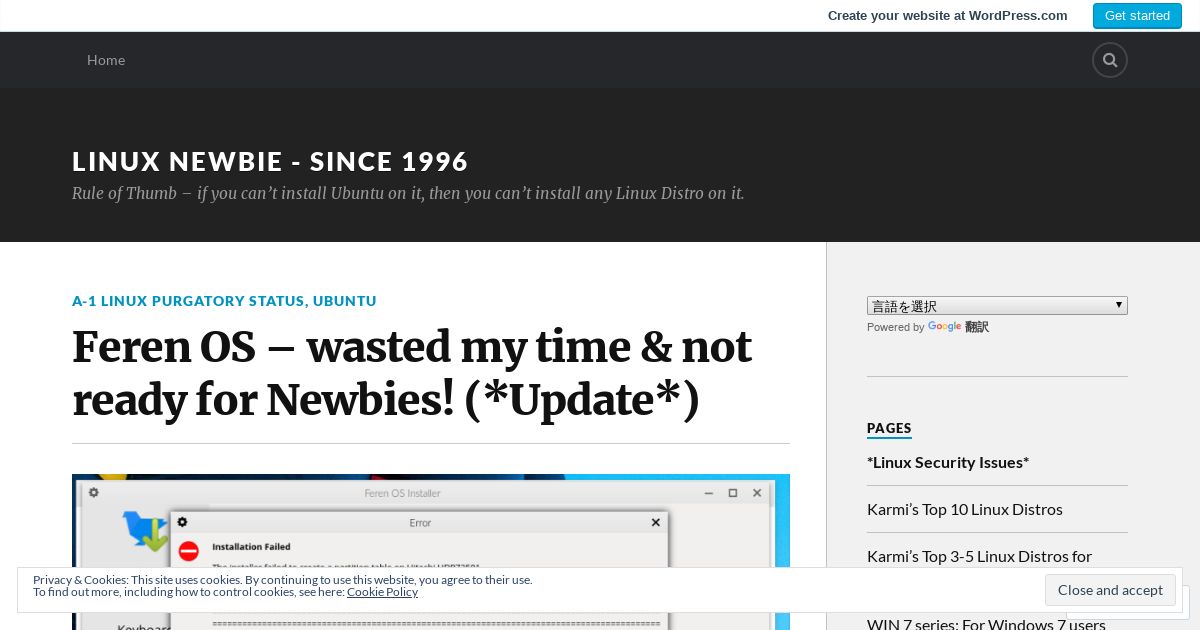
Task: Open the Feren OS post title
Action: pyautogui.click(x=412, y=374)
